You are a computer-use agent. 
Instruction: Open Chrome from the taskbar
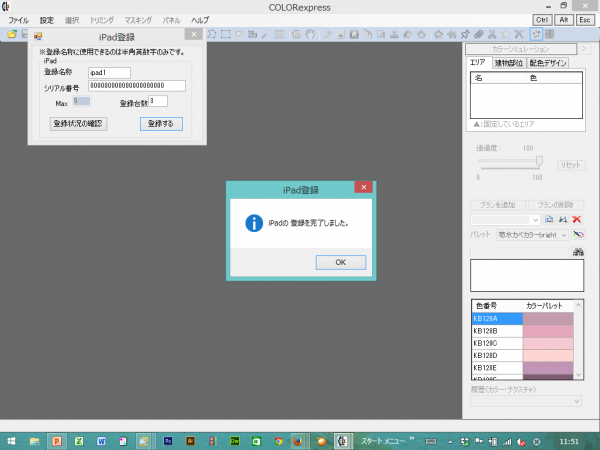pos(278,441)
